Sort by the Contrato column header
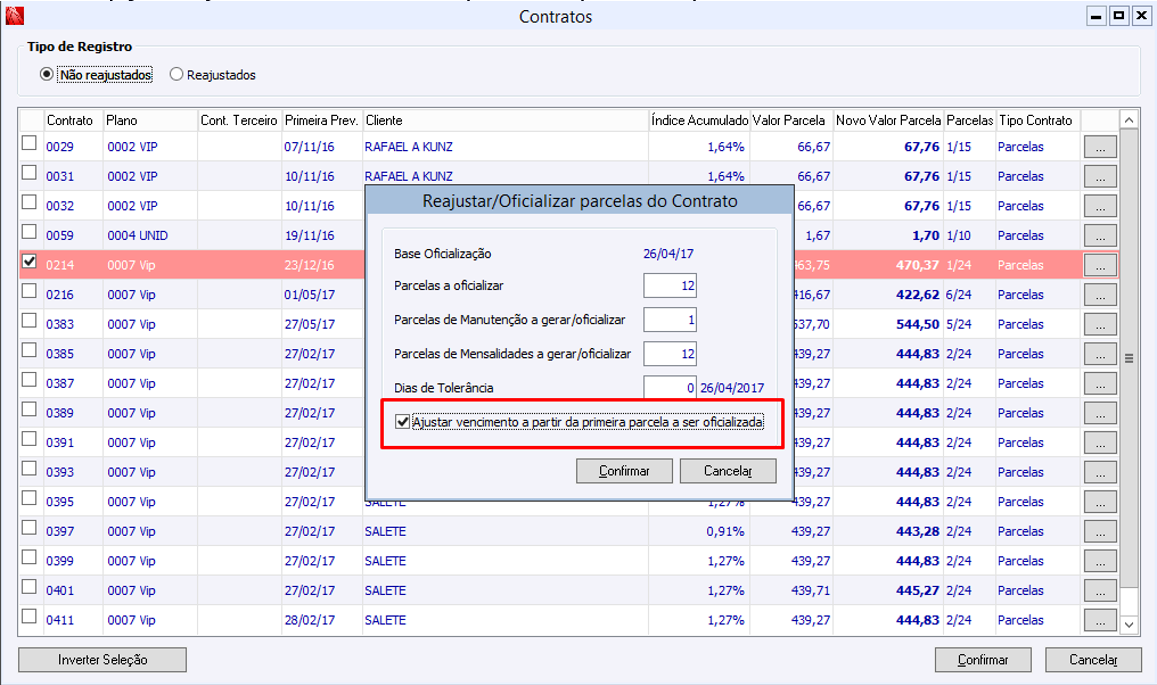 [x=70, y=120]
